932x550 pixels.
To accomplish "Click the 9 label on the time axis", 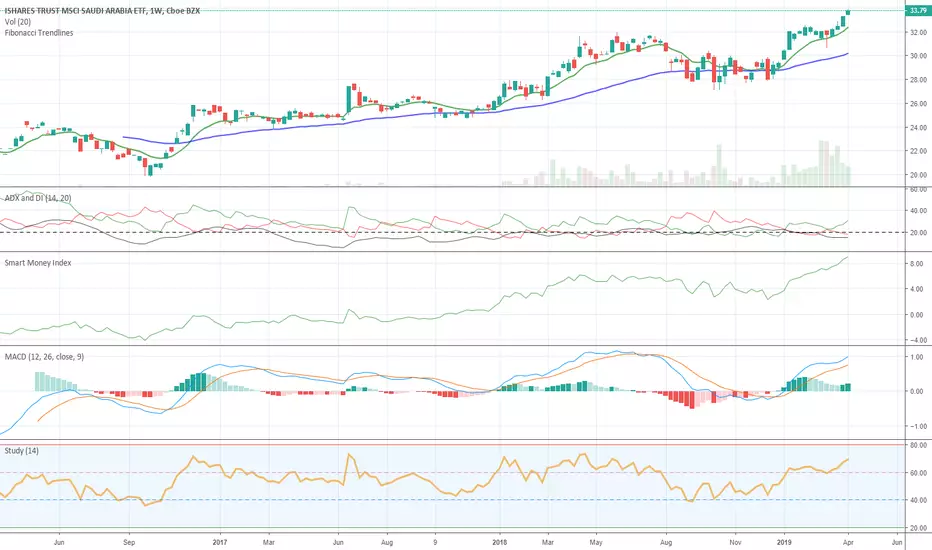I will (x=435, y=542).
